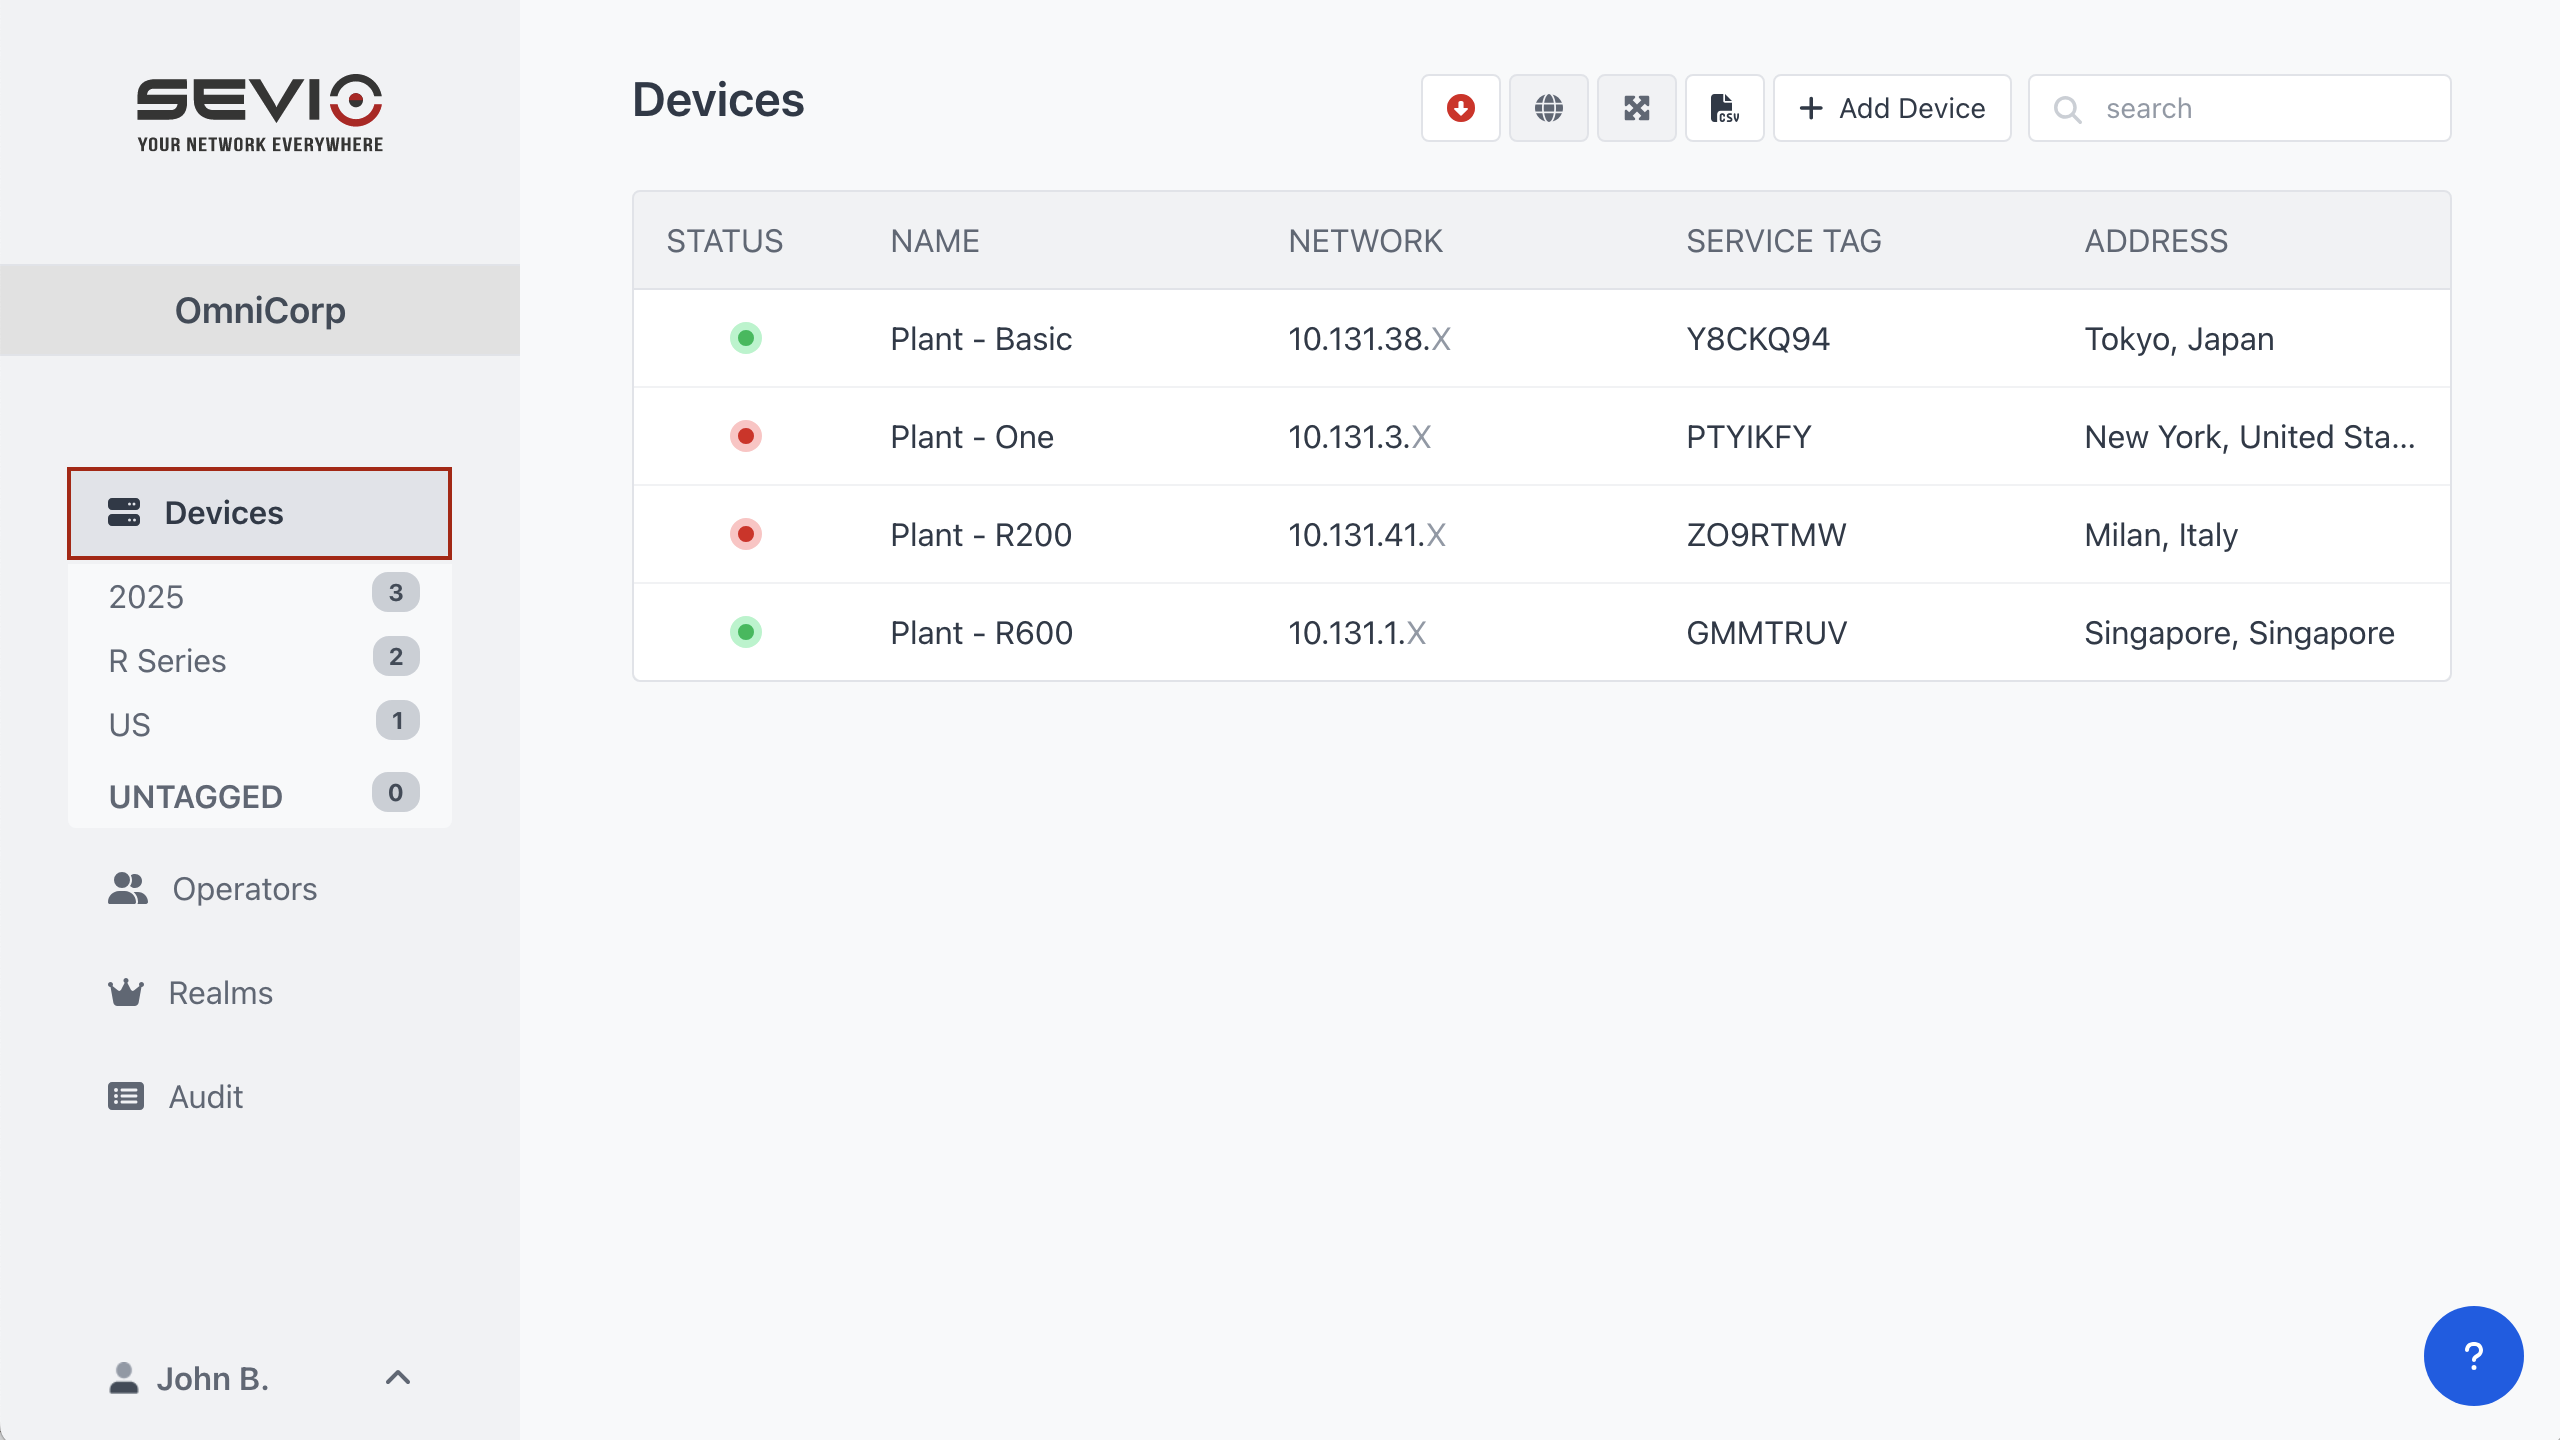The height and width of the screenshot is (1440, 2560).
Task: Click the Add Device button
Action: point(1892,108)
